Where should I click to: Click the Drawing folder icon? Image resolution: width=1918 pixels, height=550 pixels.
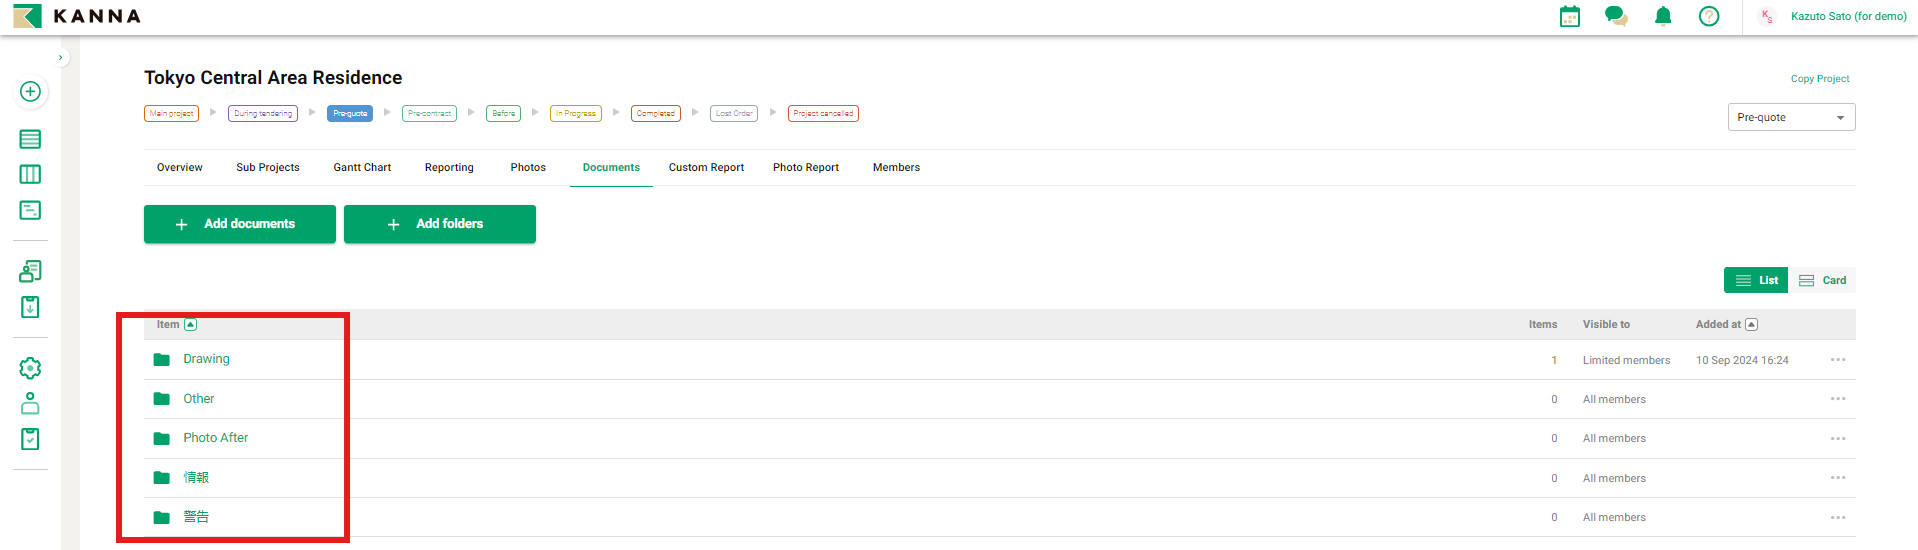161,360
